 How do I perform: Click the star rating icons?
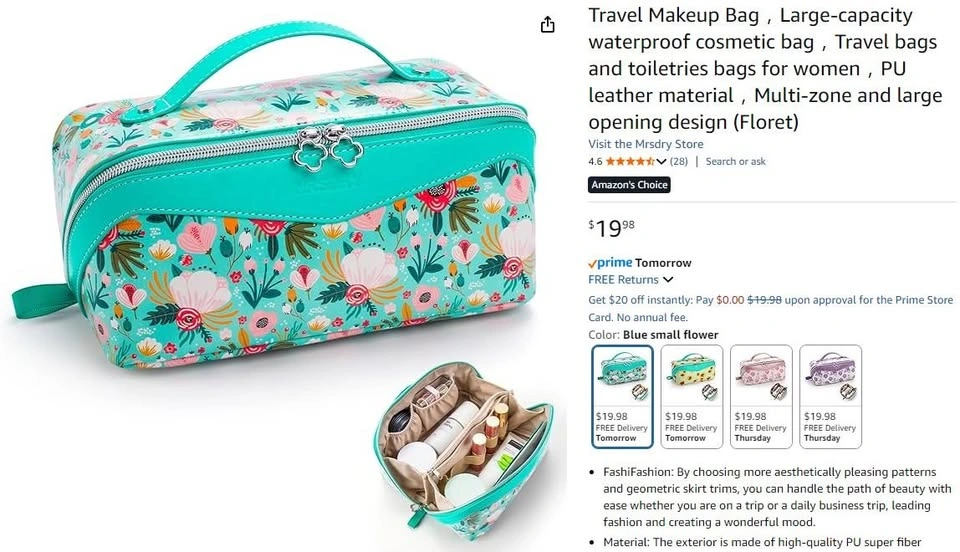coord(630,162)
